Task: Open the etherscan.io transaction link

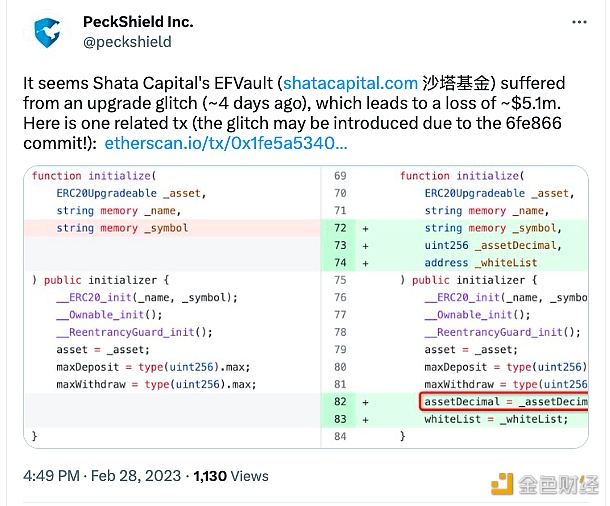Action: tap(226, 143)
